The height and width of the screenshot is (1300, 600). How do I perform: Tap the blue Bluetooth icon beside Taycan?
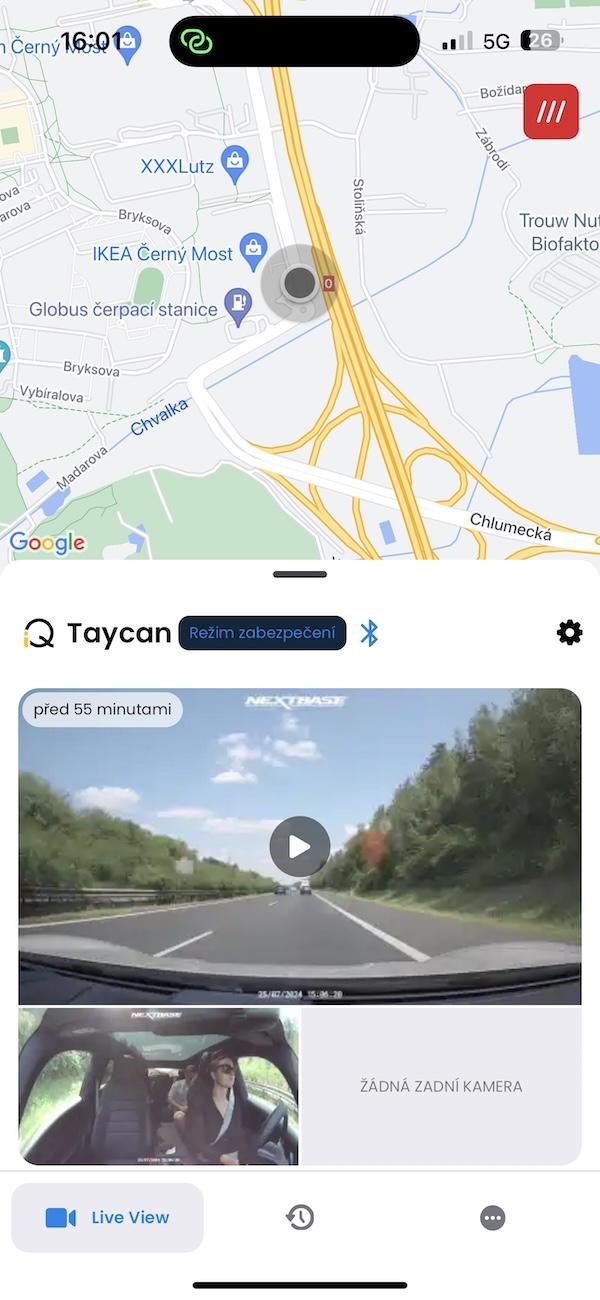click(x=369, y=633)
